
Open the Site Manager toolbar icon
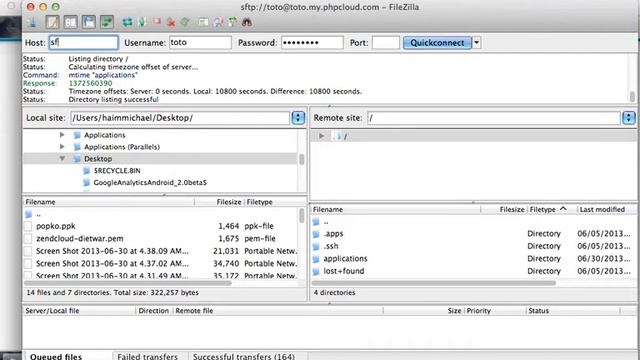[33, 22]
